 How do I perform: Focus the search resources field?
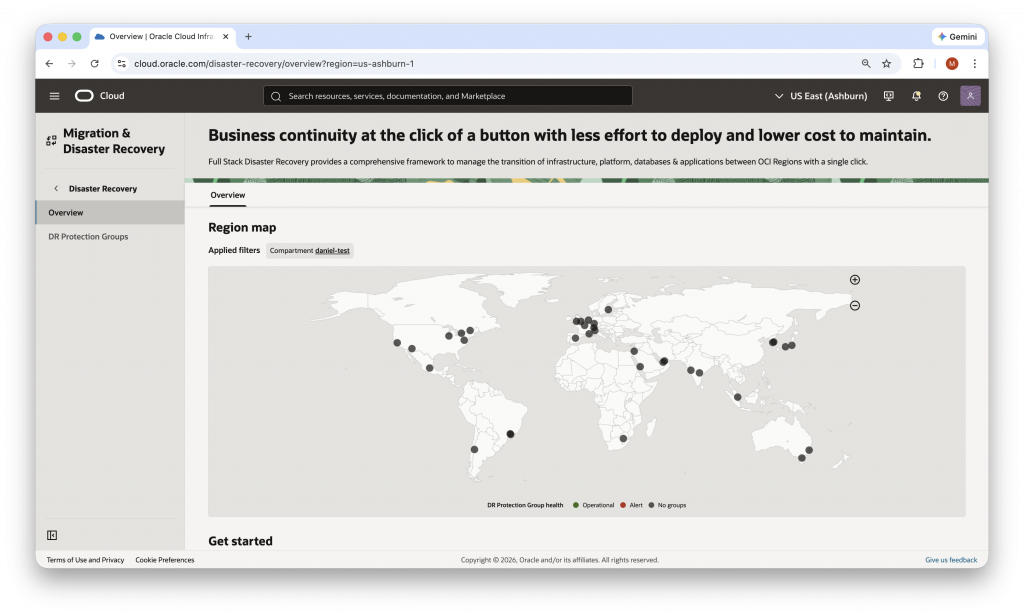(x=448, y=96)
